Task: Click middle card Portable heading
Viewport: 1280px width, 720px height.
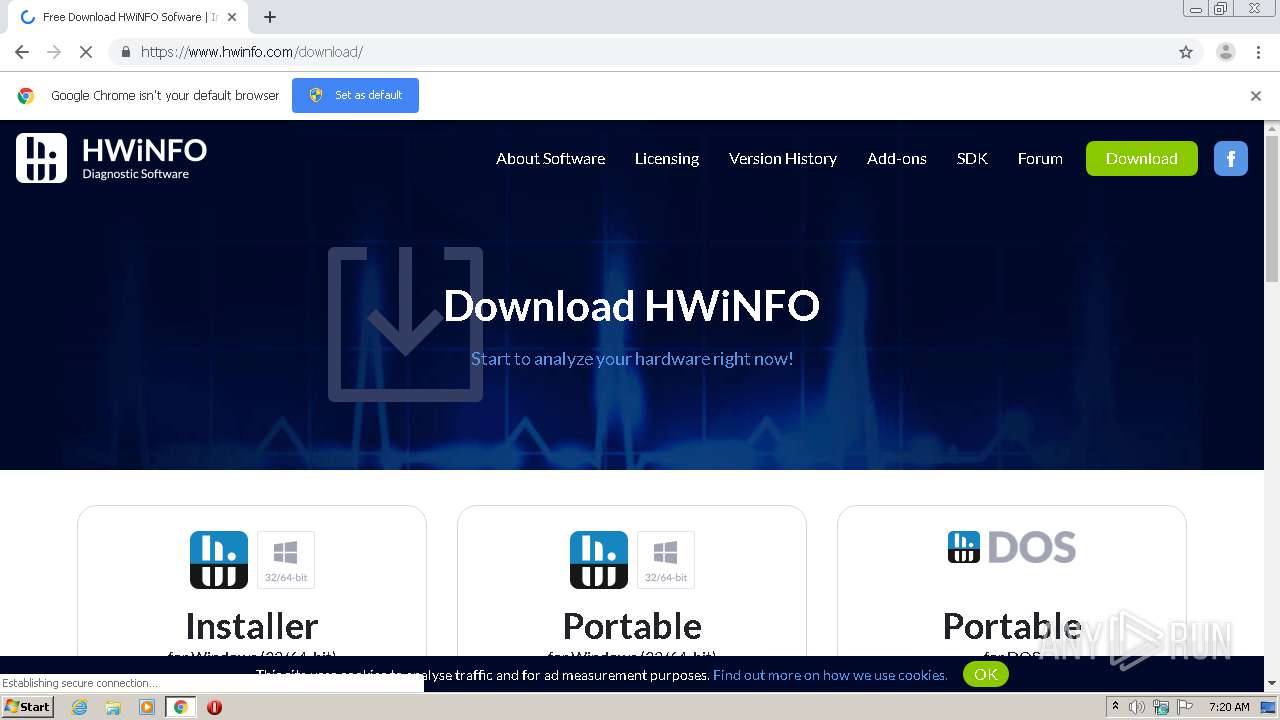Action: point(632,626)
